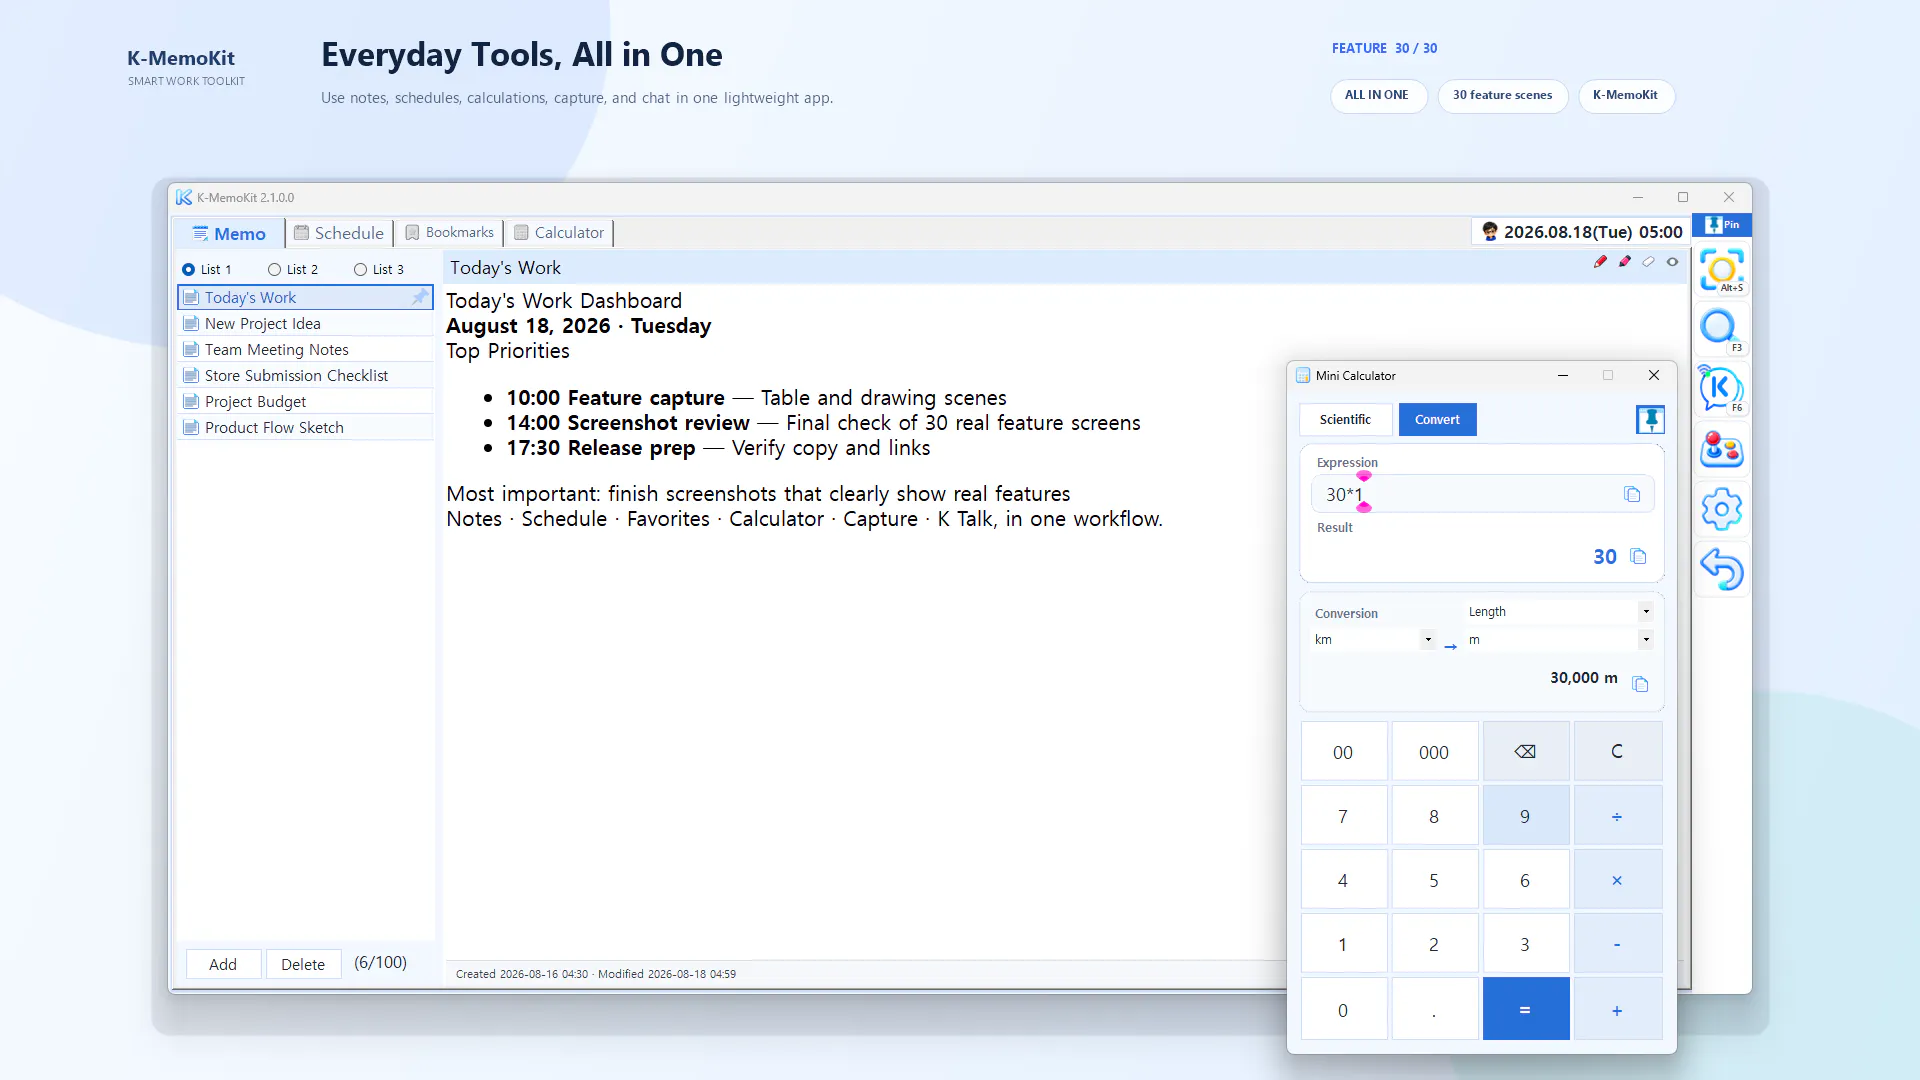The image size is (1920, 1080).
Task: Switch to the Calculator tab
Action: (559, 233)
